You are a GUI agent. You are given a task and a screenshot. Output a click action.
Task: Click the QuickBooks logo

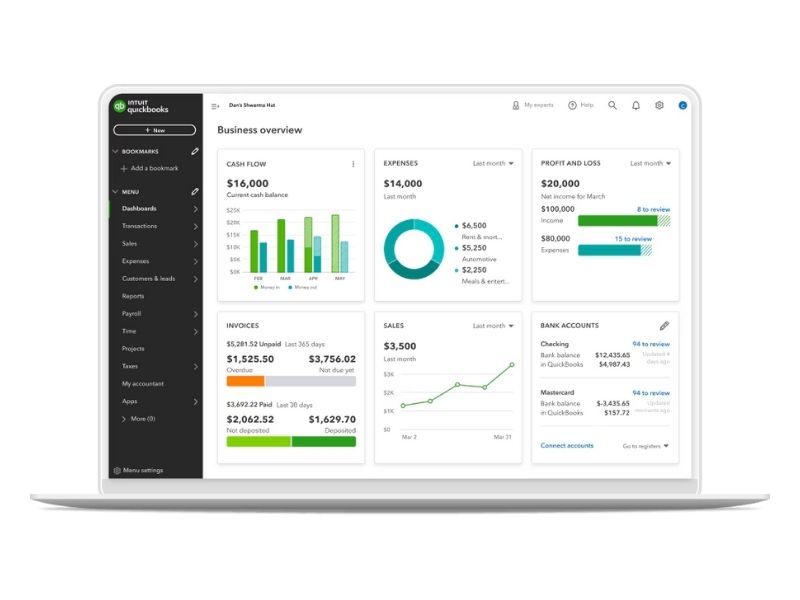pos(141,106)
